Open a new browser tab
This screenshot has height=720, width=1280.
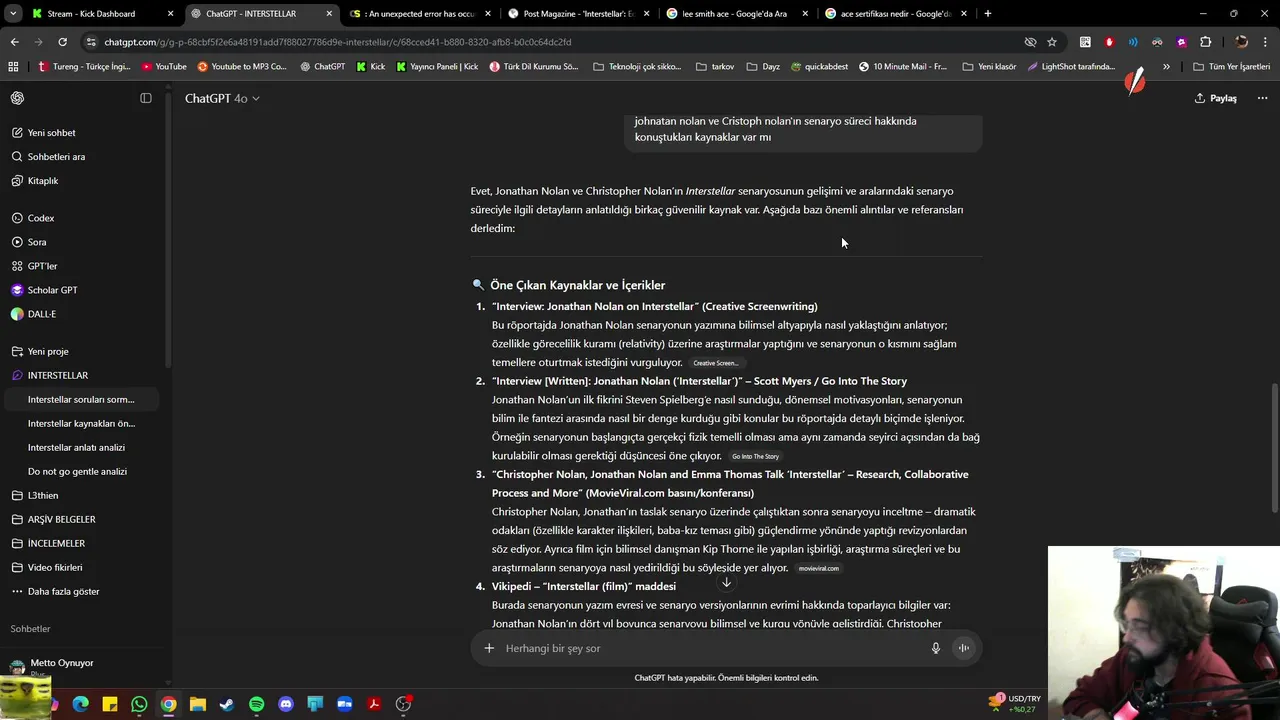point(988,14)
